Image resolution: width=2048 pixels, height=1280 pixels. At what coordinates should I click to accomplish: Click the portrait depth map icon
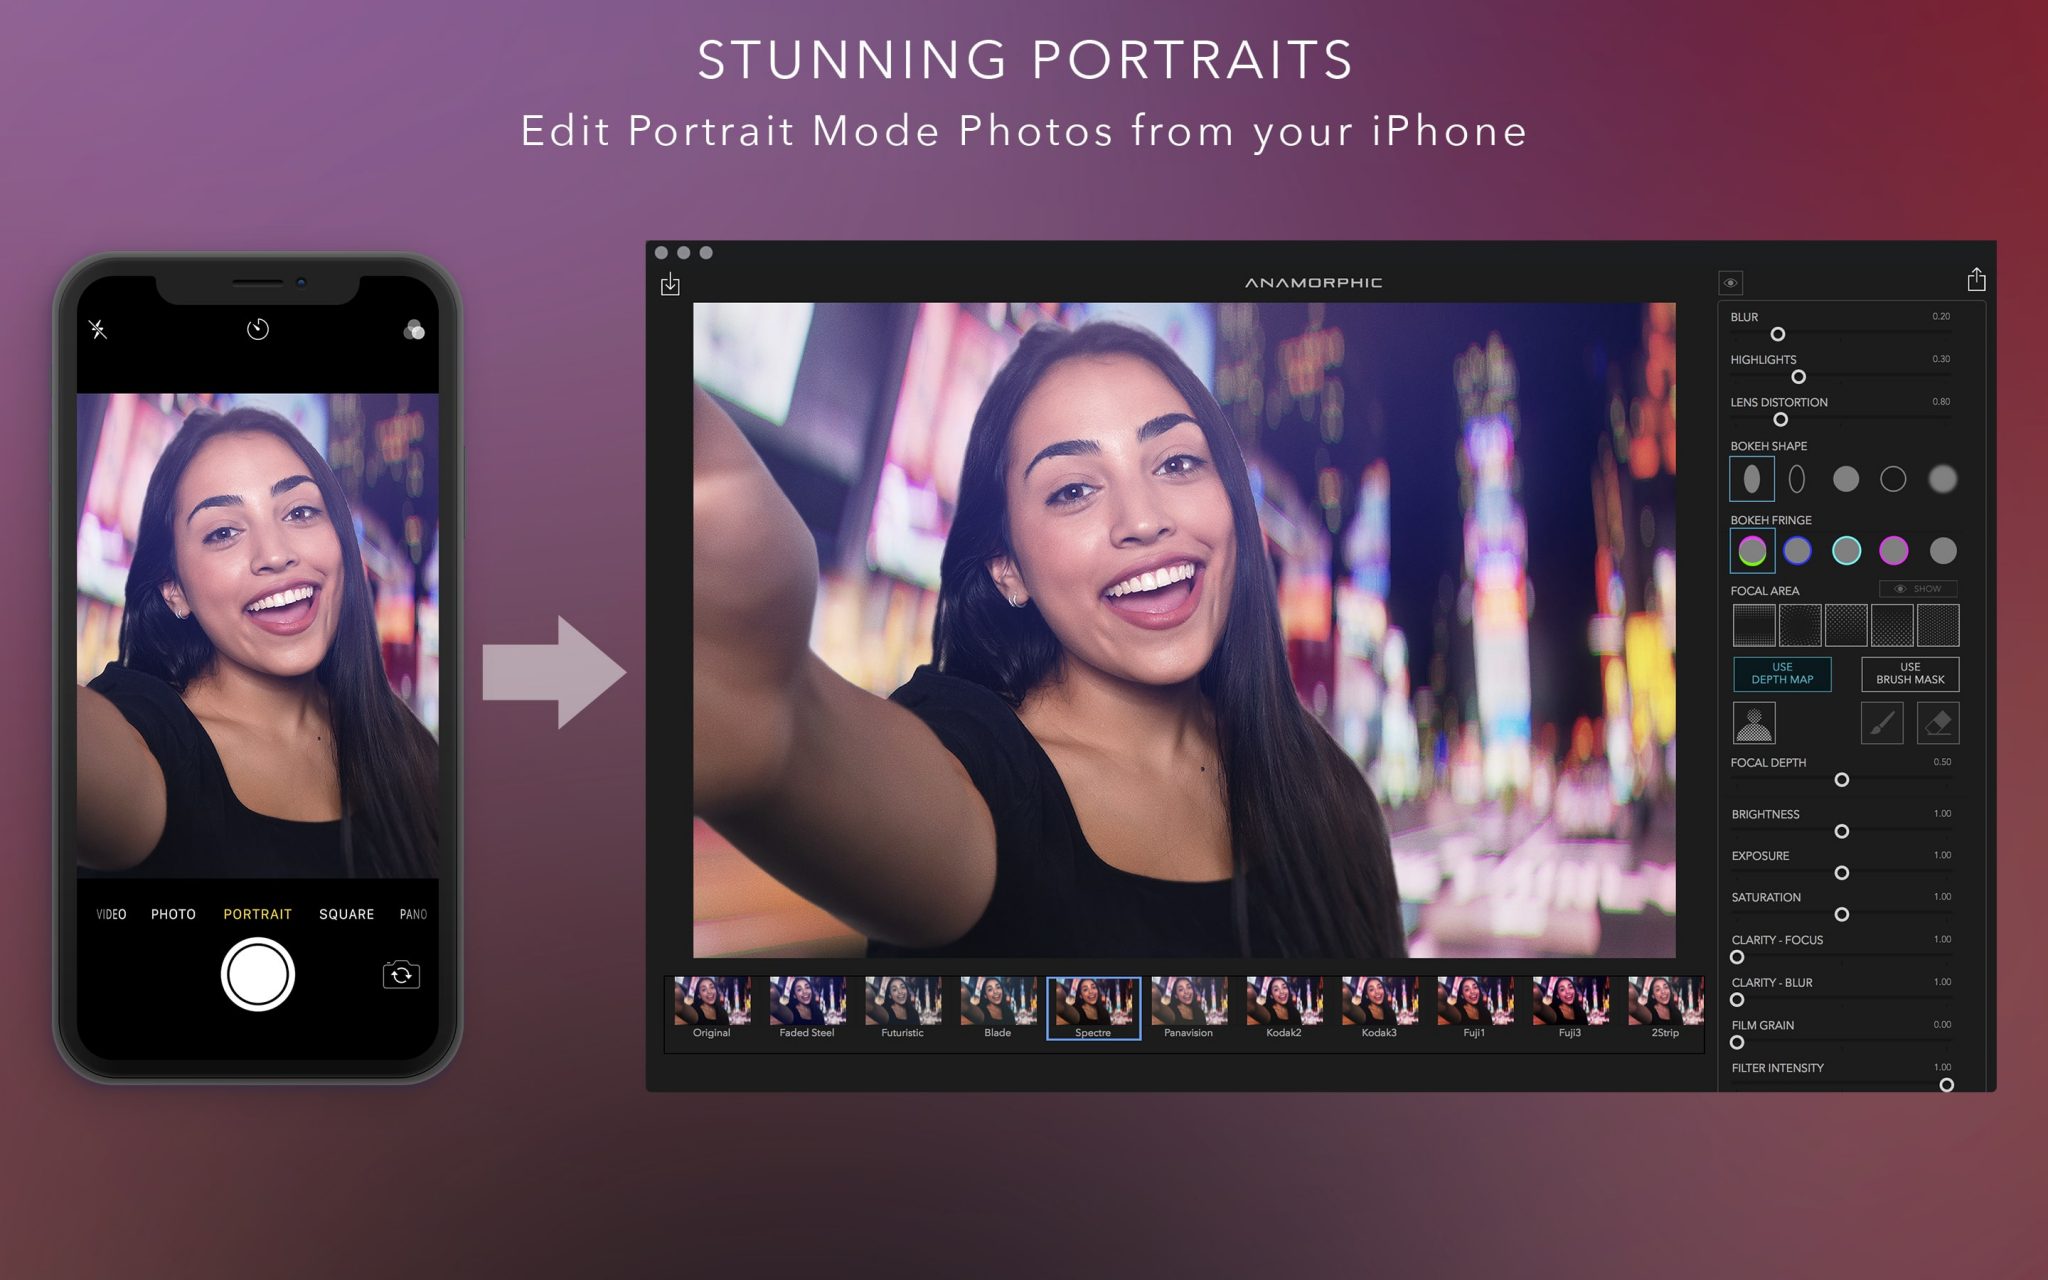tap(1756, 722)
